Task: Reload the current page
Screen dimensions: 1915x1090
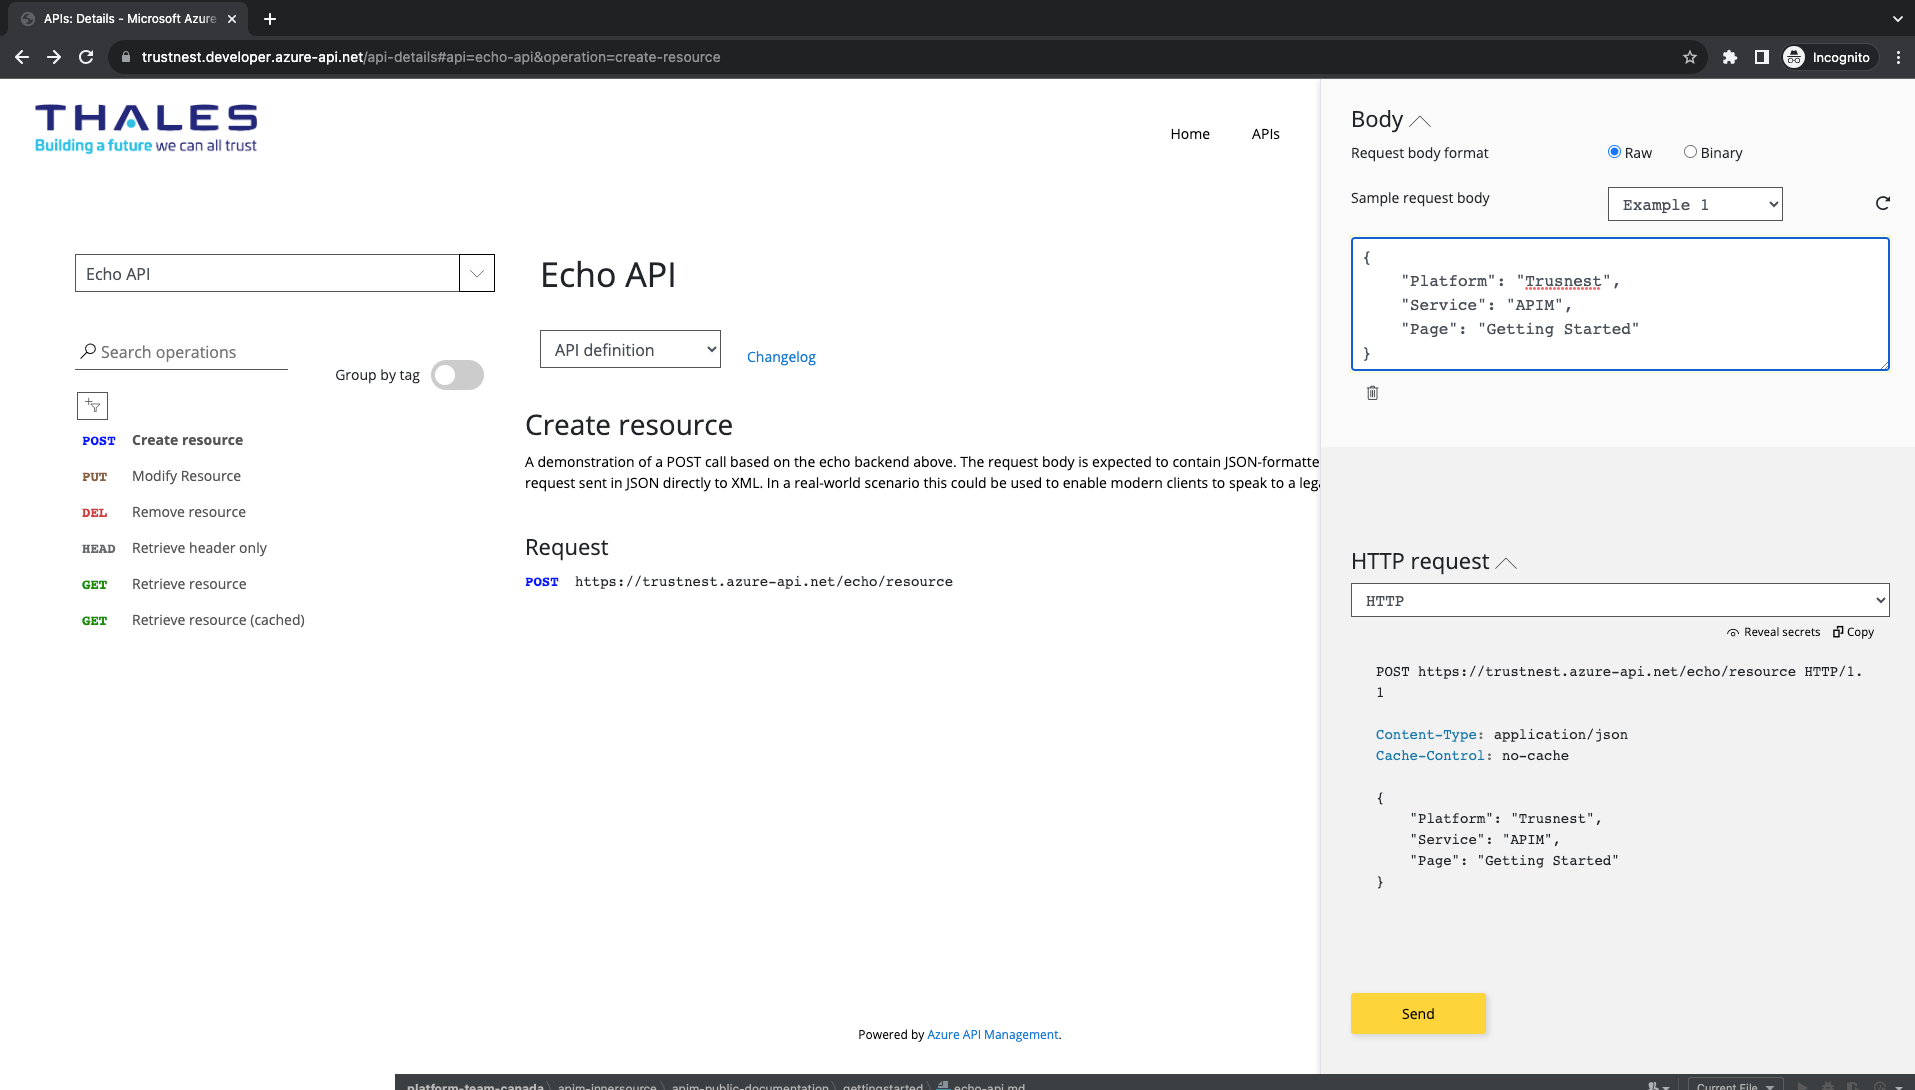Action: [86, 57]
